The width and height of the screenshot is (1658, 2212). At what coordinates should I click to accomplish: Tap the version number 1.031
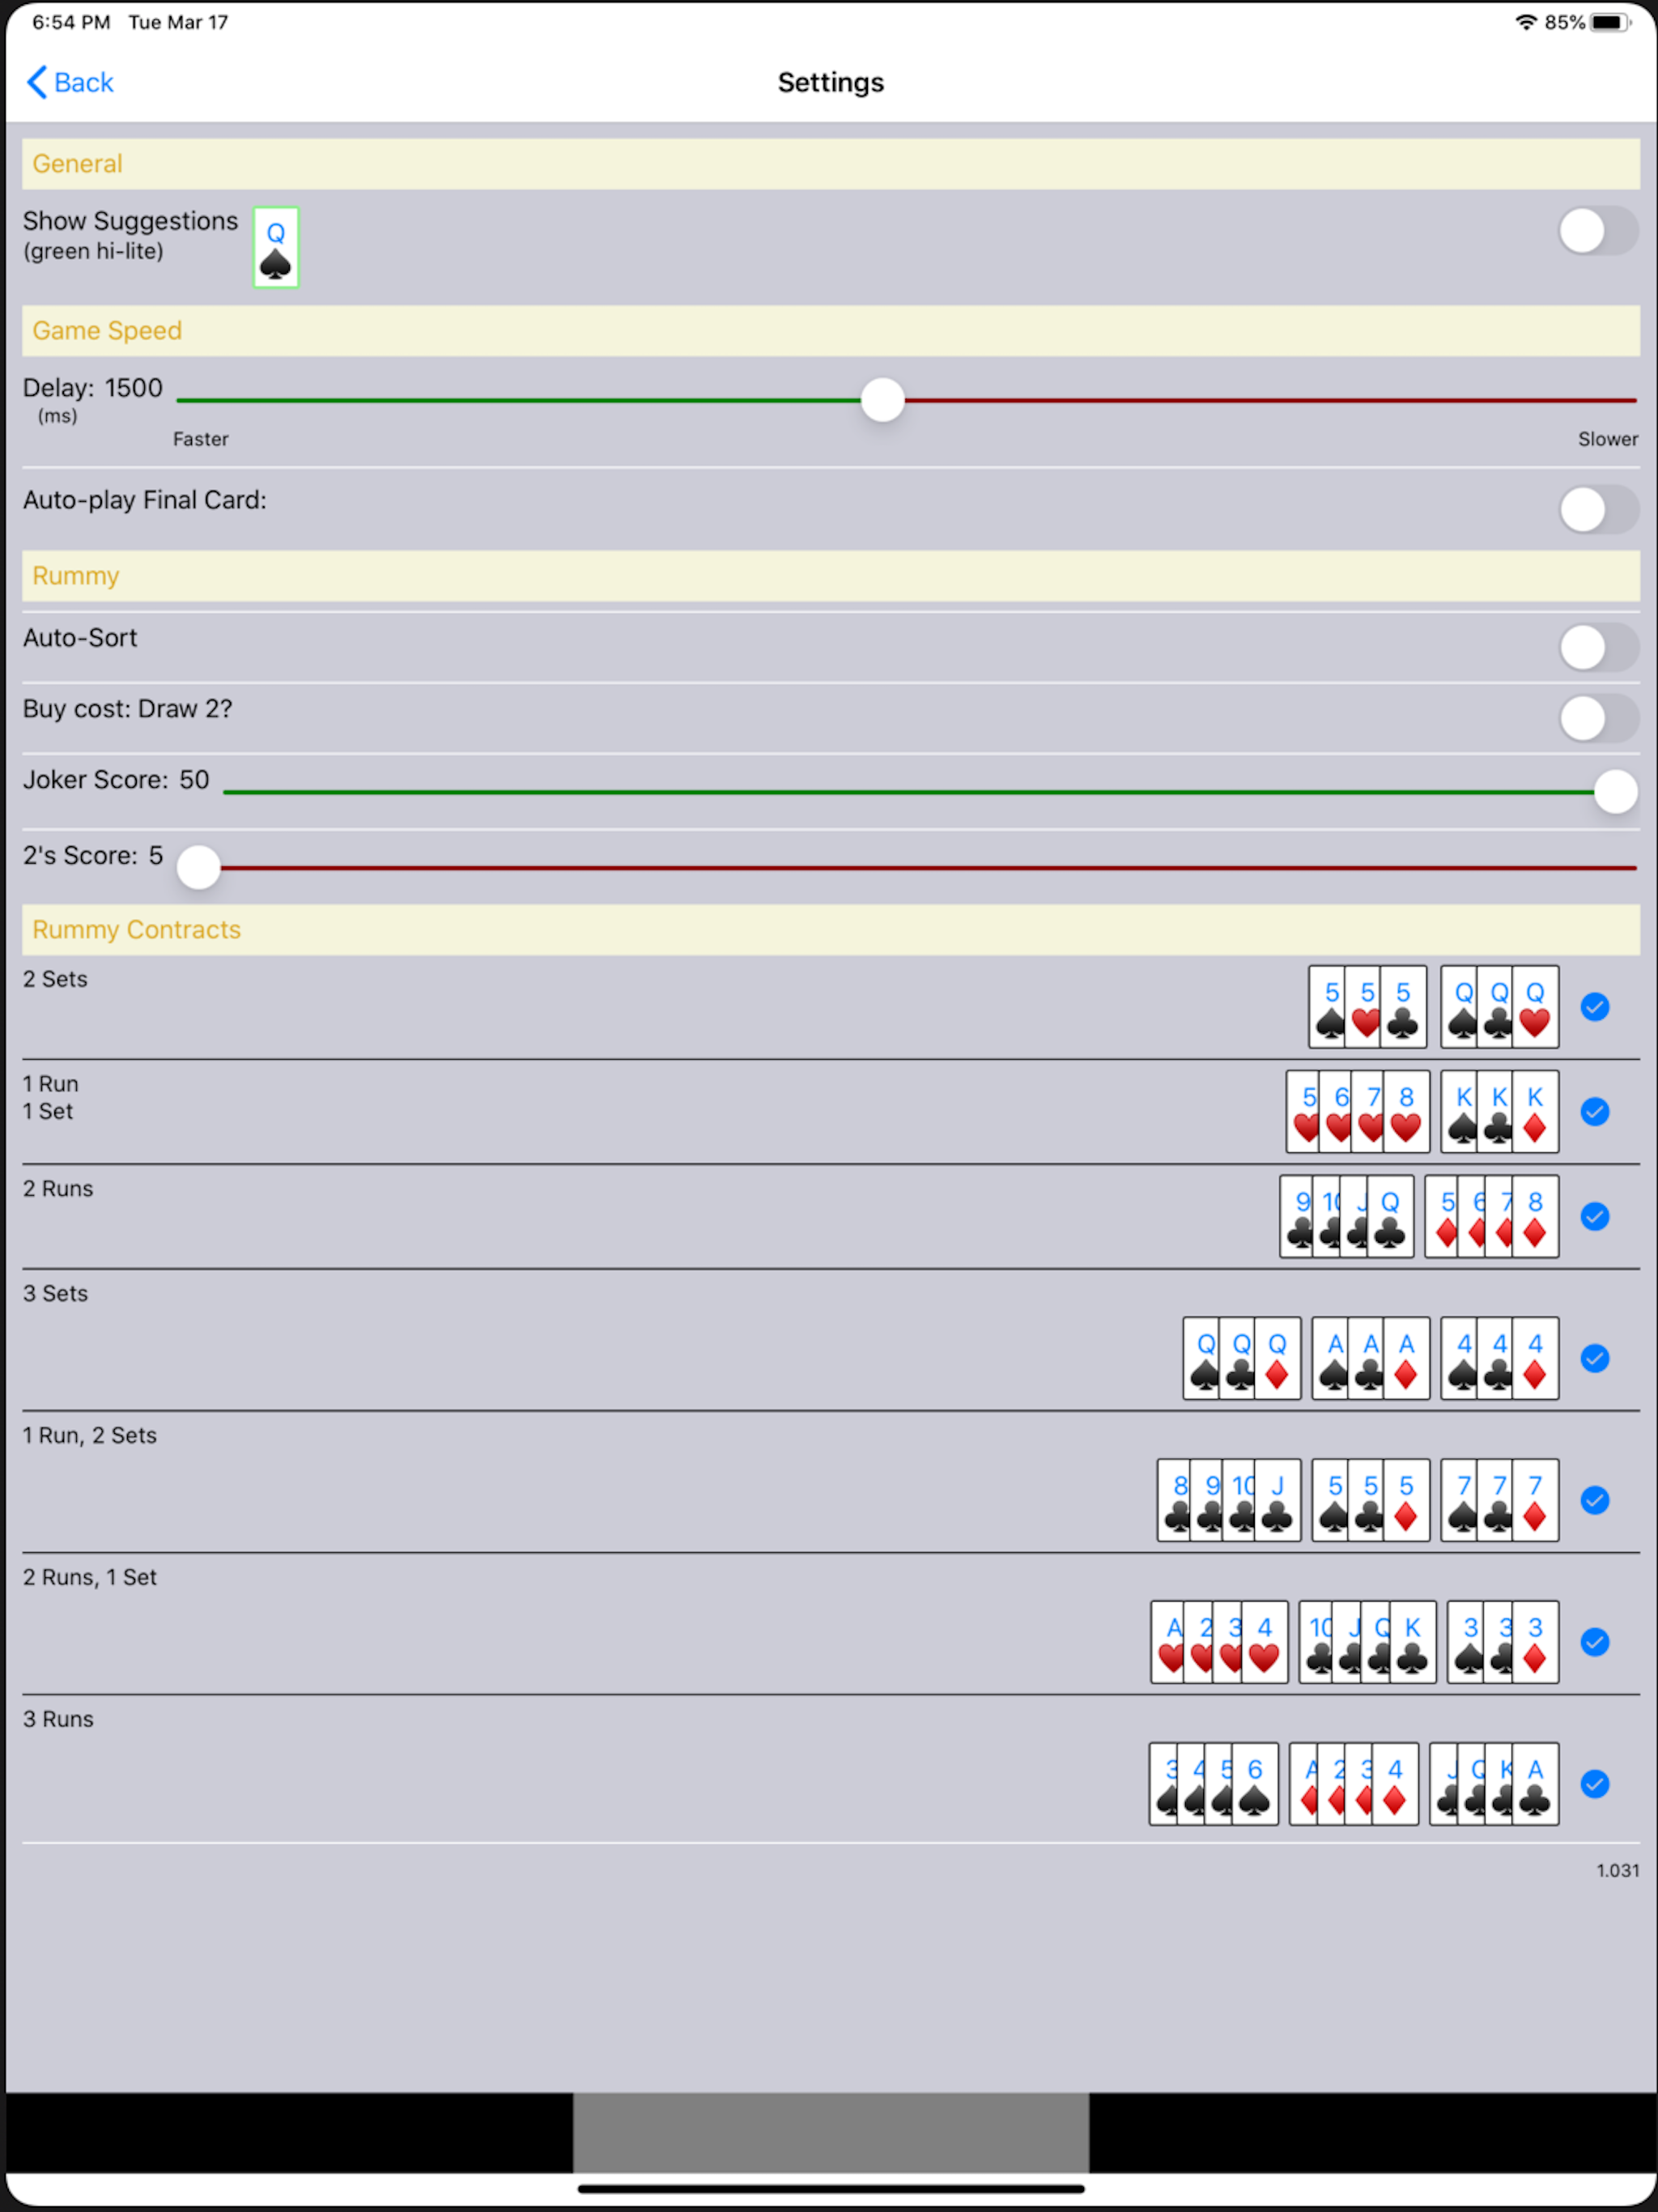1617,1871
